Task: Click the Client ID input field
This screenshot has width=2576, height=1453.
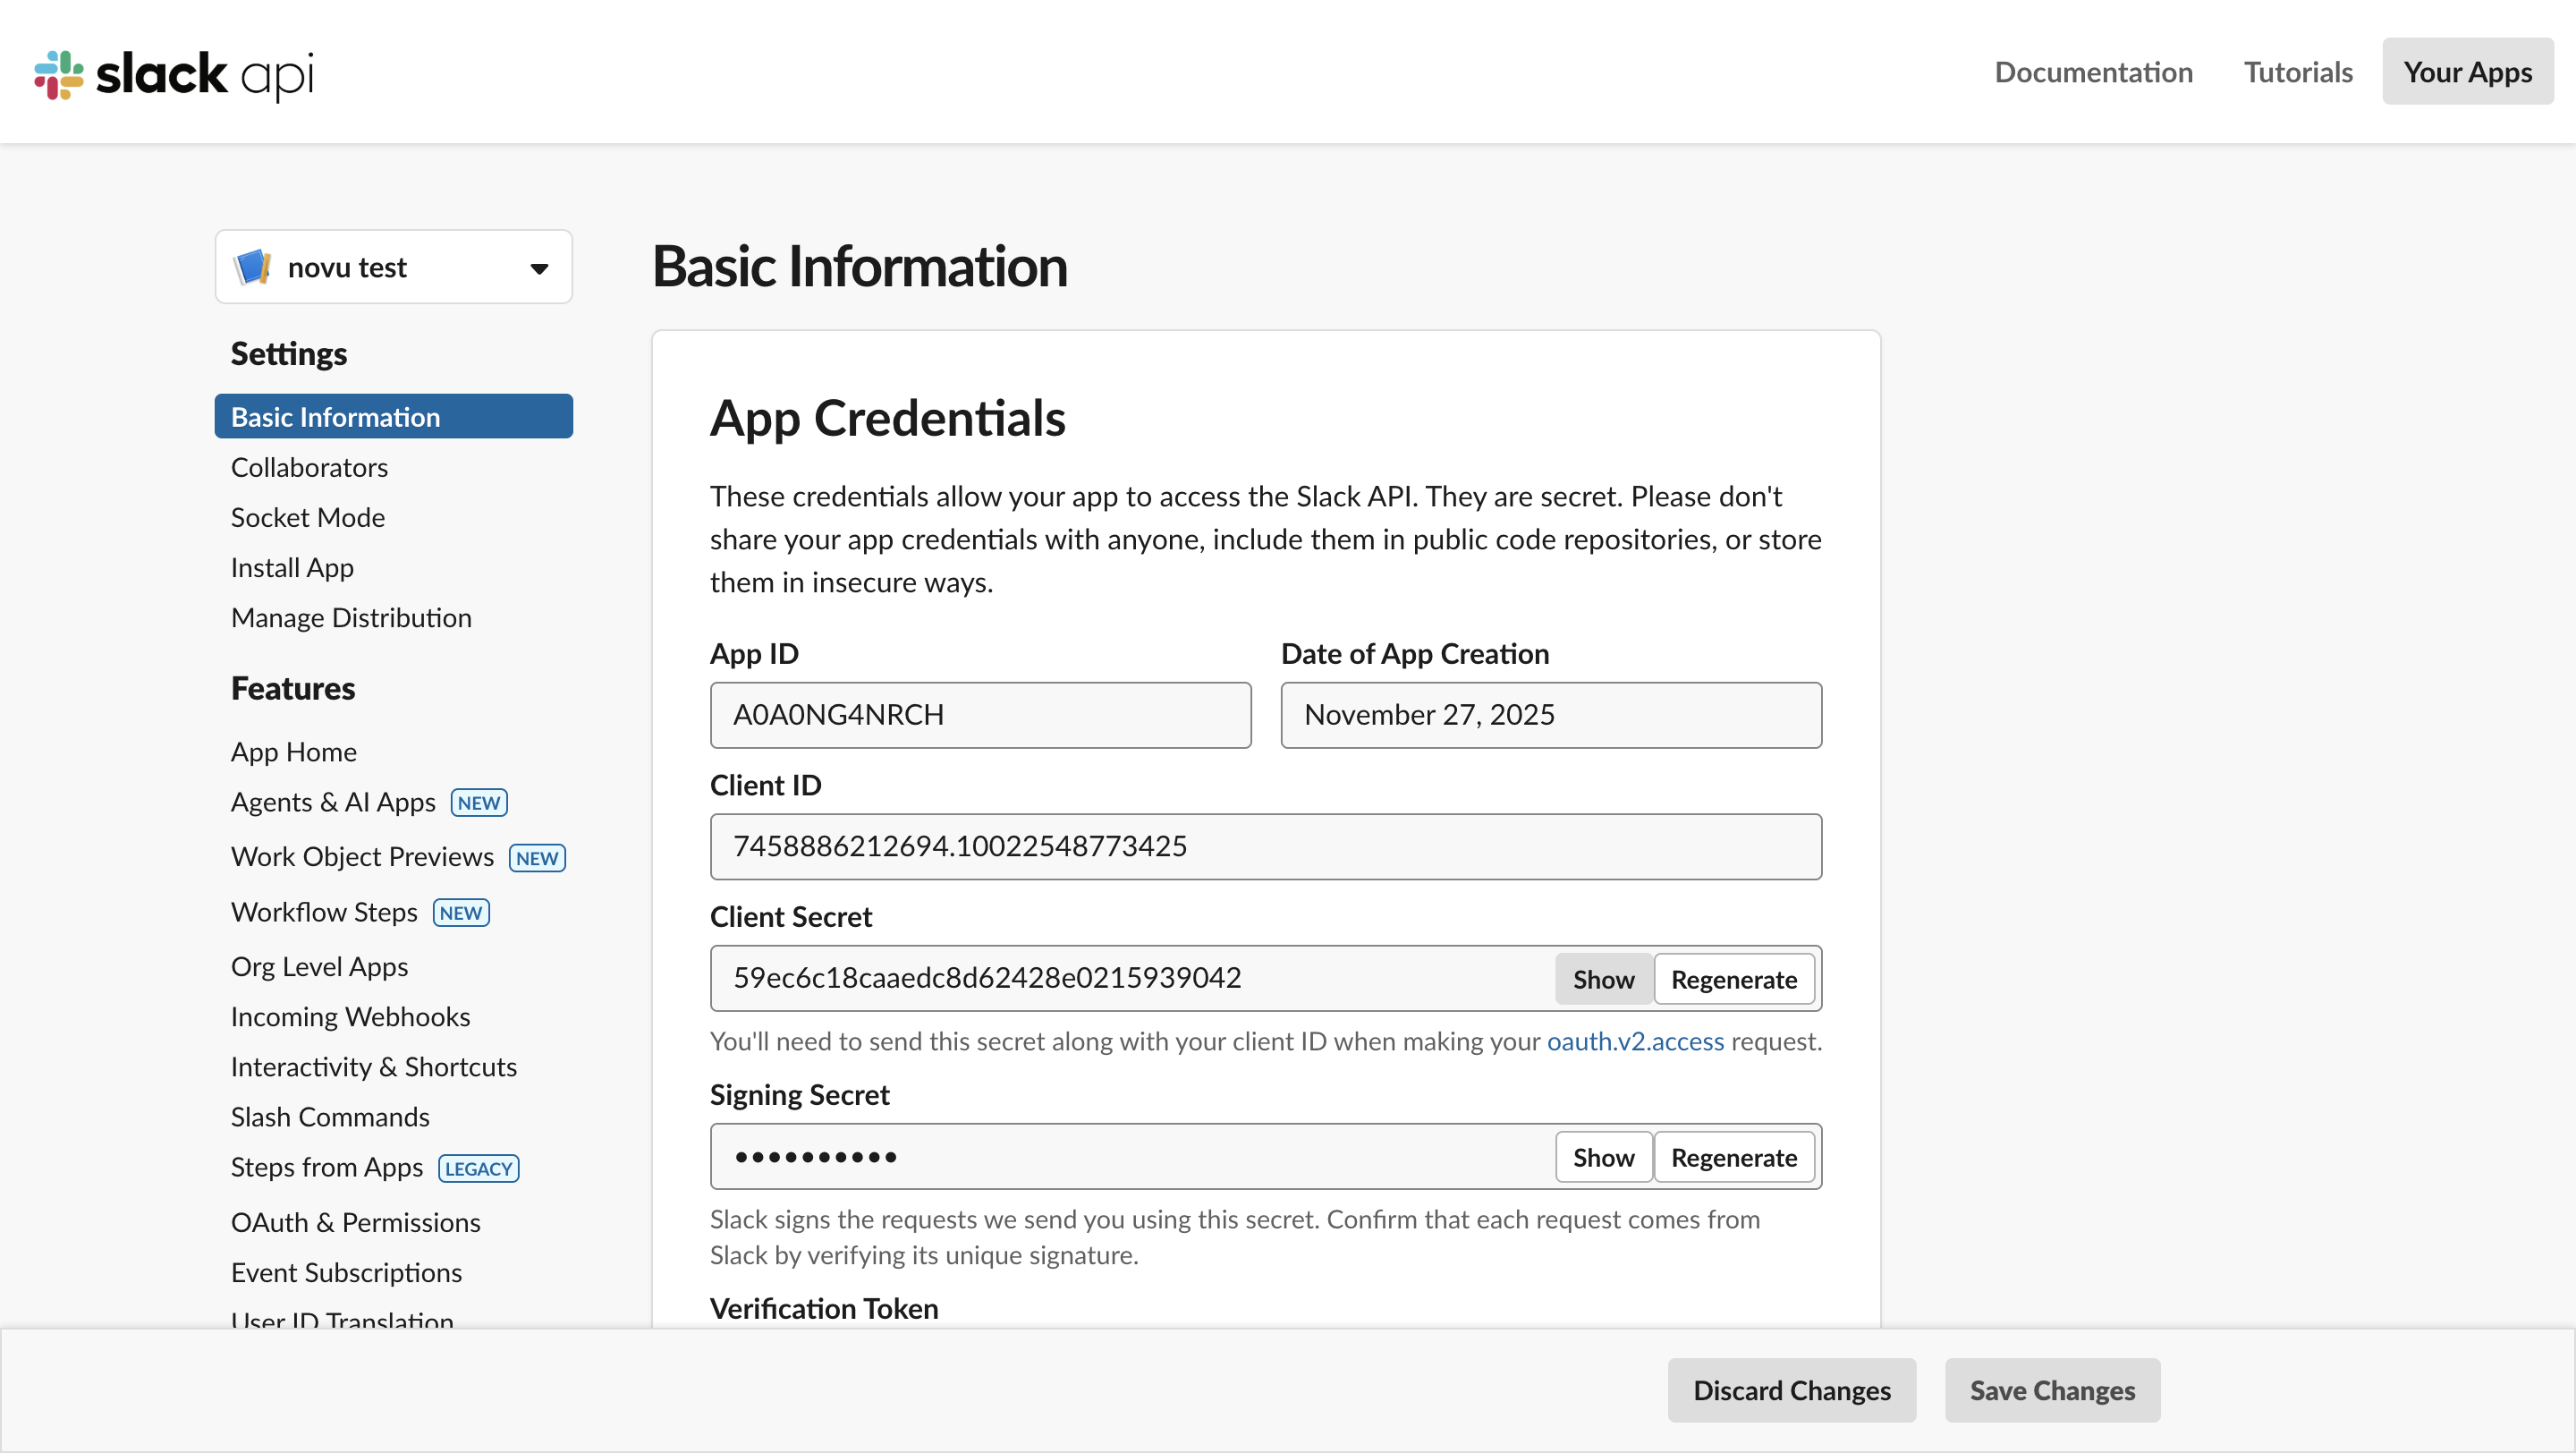Action: [x=1265, y=846]
